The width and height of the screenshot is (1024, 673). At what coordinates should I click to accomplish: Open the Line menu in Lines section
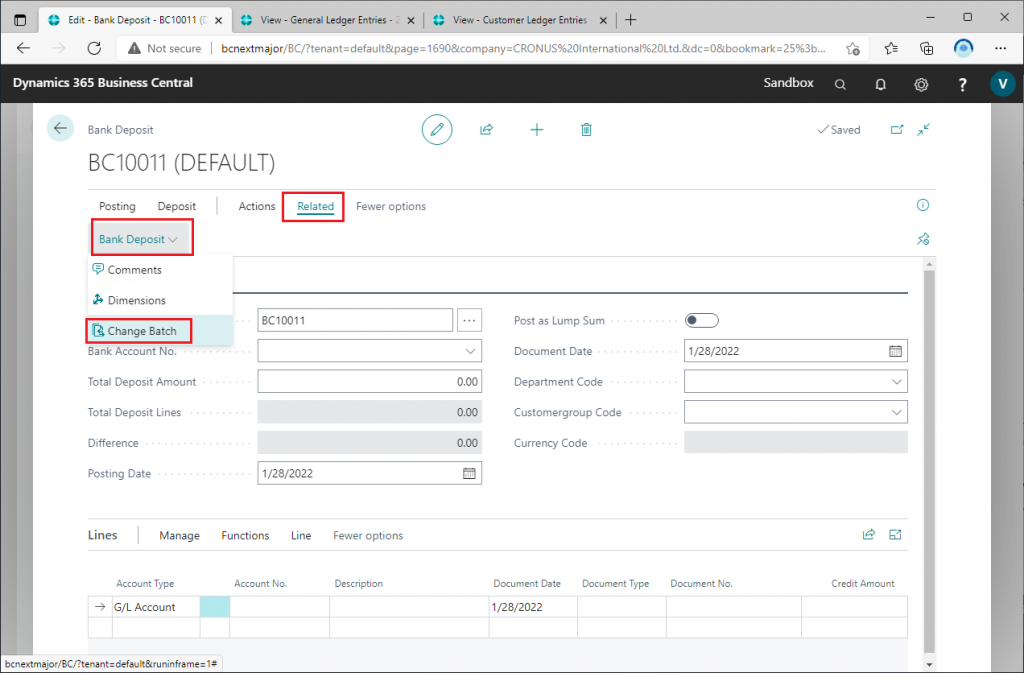pyautogui.click(x=301, y=535)
